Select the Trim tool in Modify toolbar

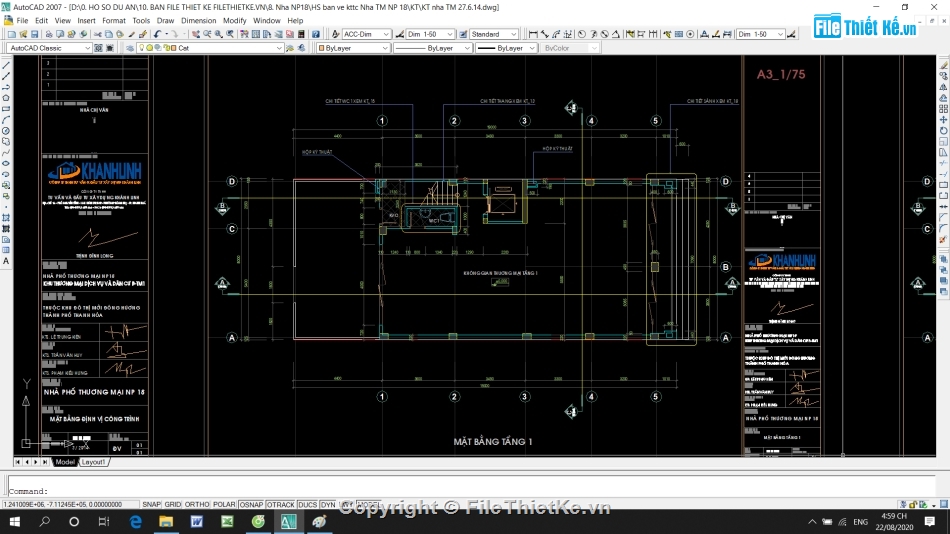click(x=943, y=163)
